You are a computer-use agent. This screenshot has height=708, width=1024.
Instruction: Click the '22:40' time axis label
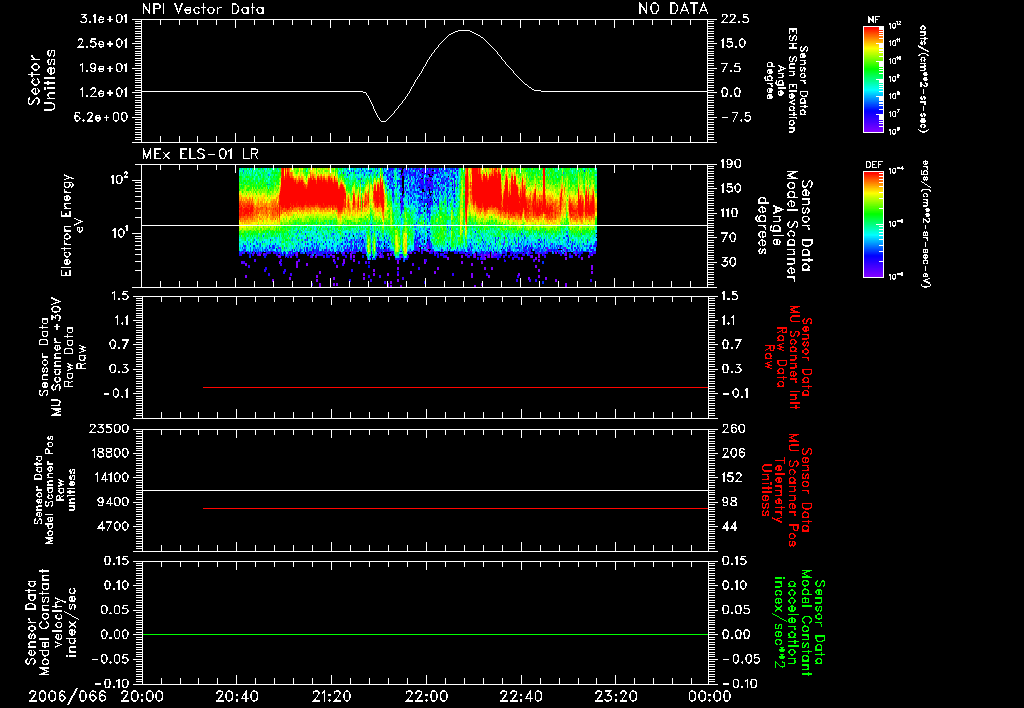point(520,696)
